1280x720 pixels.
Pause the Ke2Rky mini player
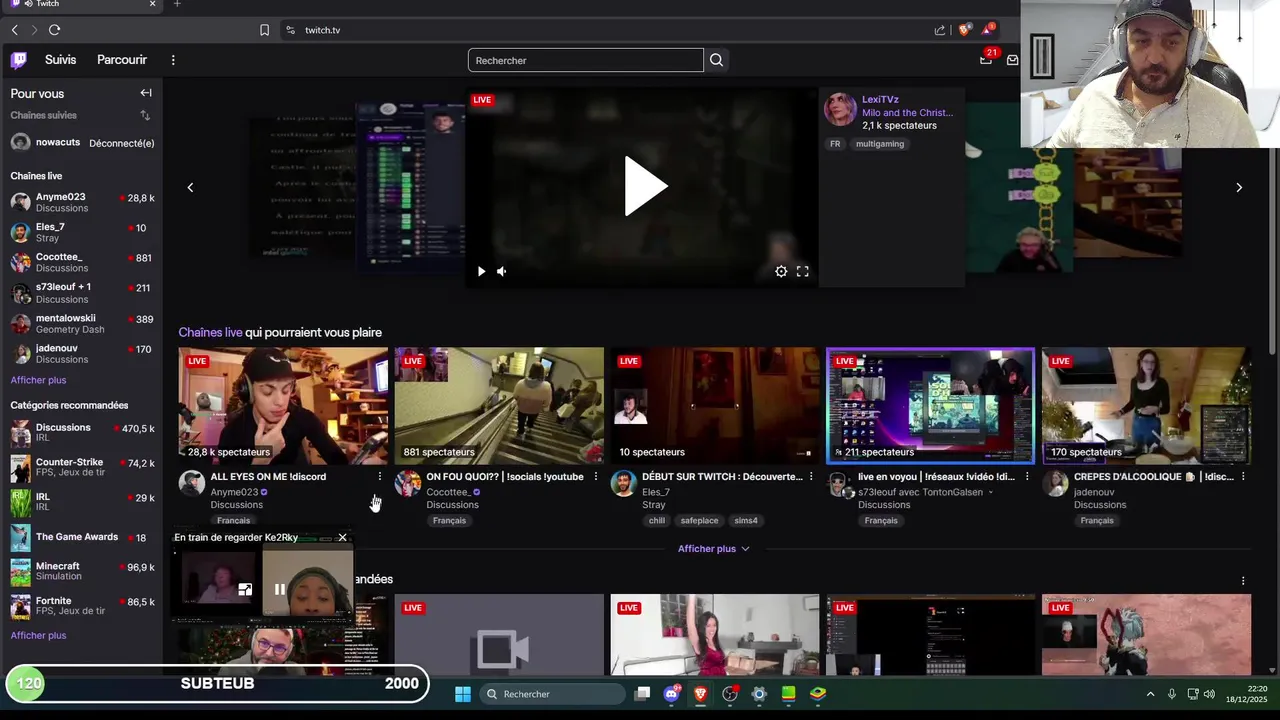(280, 590)
